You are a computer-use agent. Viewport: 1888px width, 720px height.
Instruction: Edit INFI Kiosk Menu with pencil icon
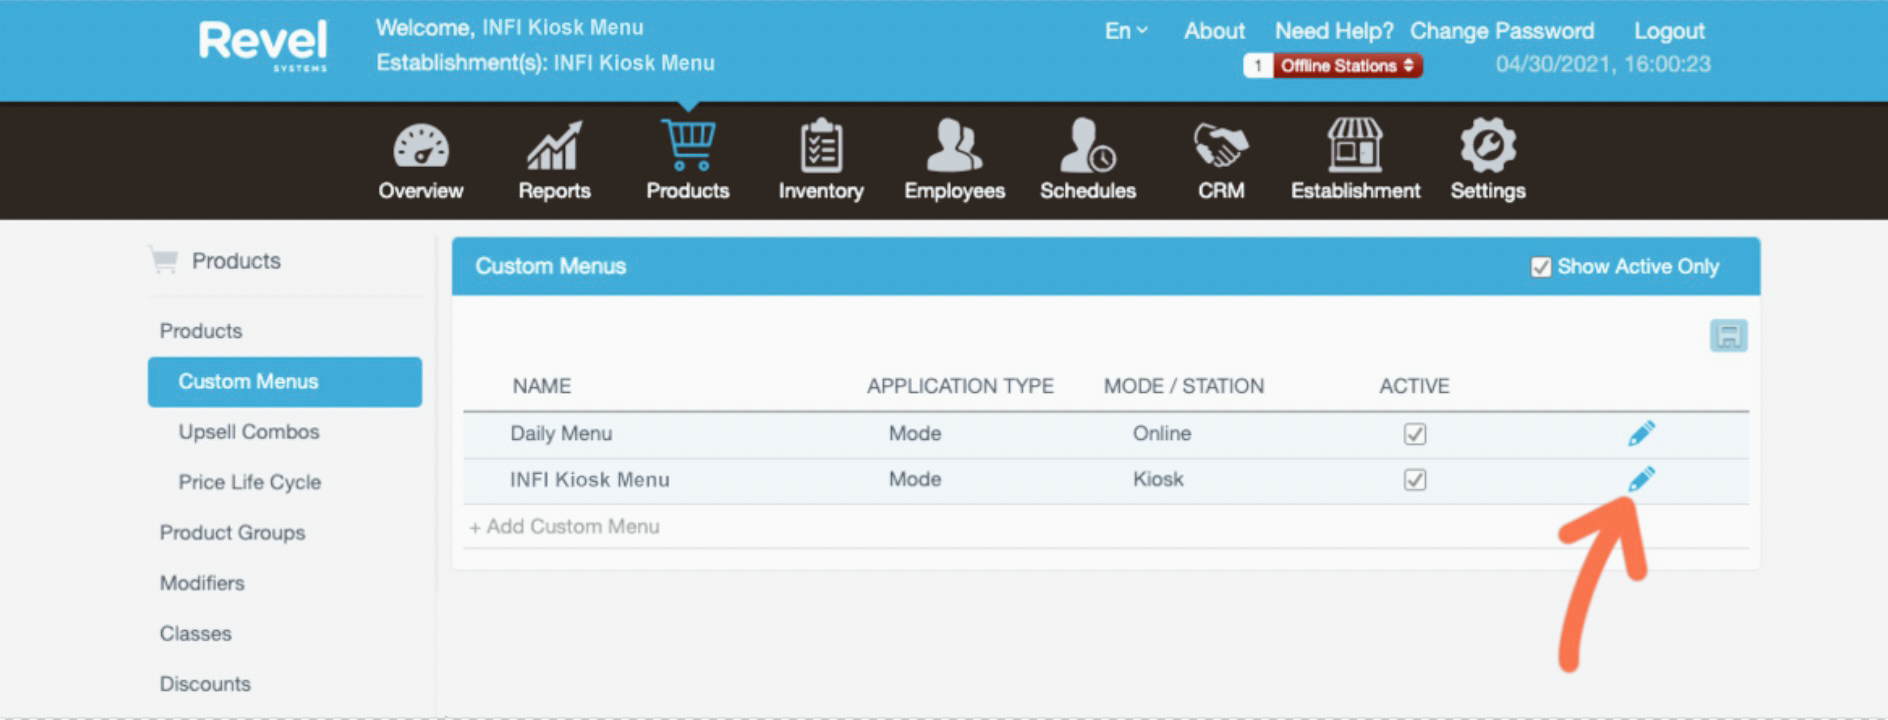pos(1641,479)
